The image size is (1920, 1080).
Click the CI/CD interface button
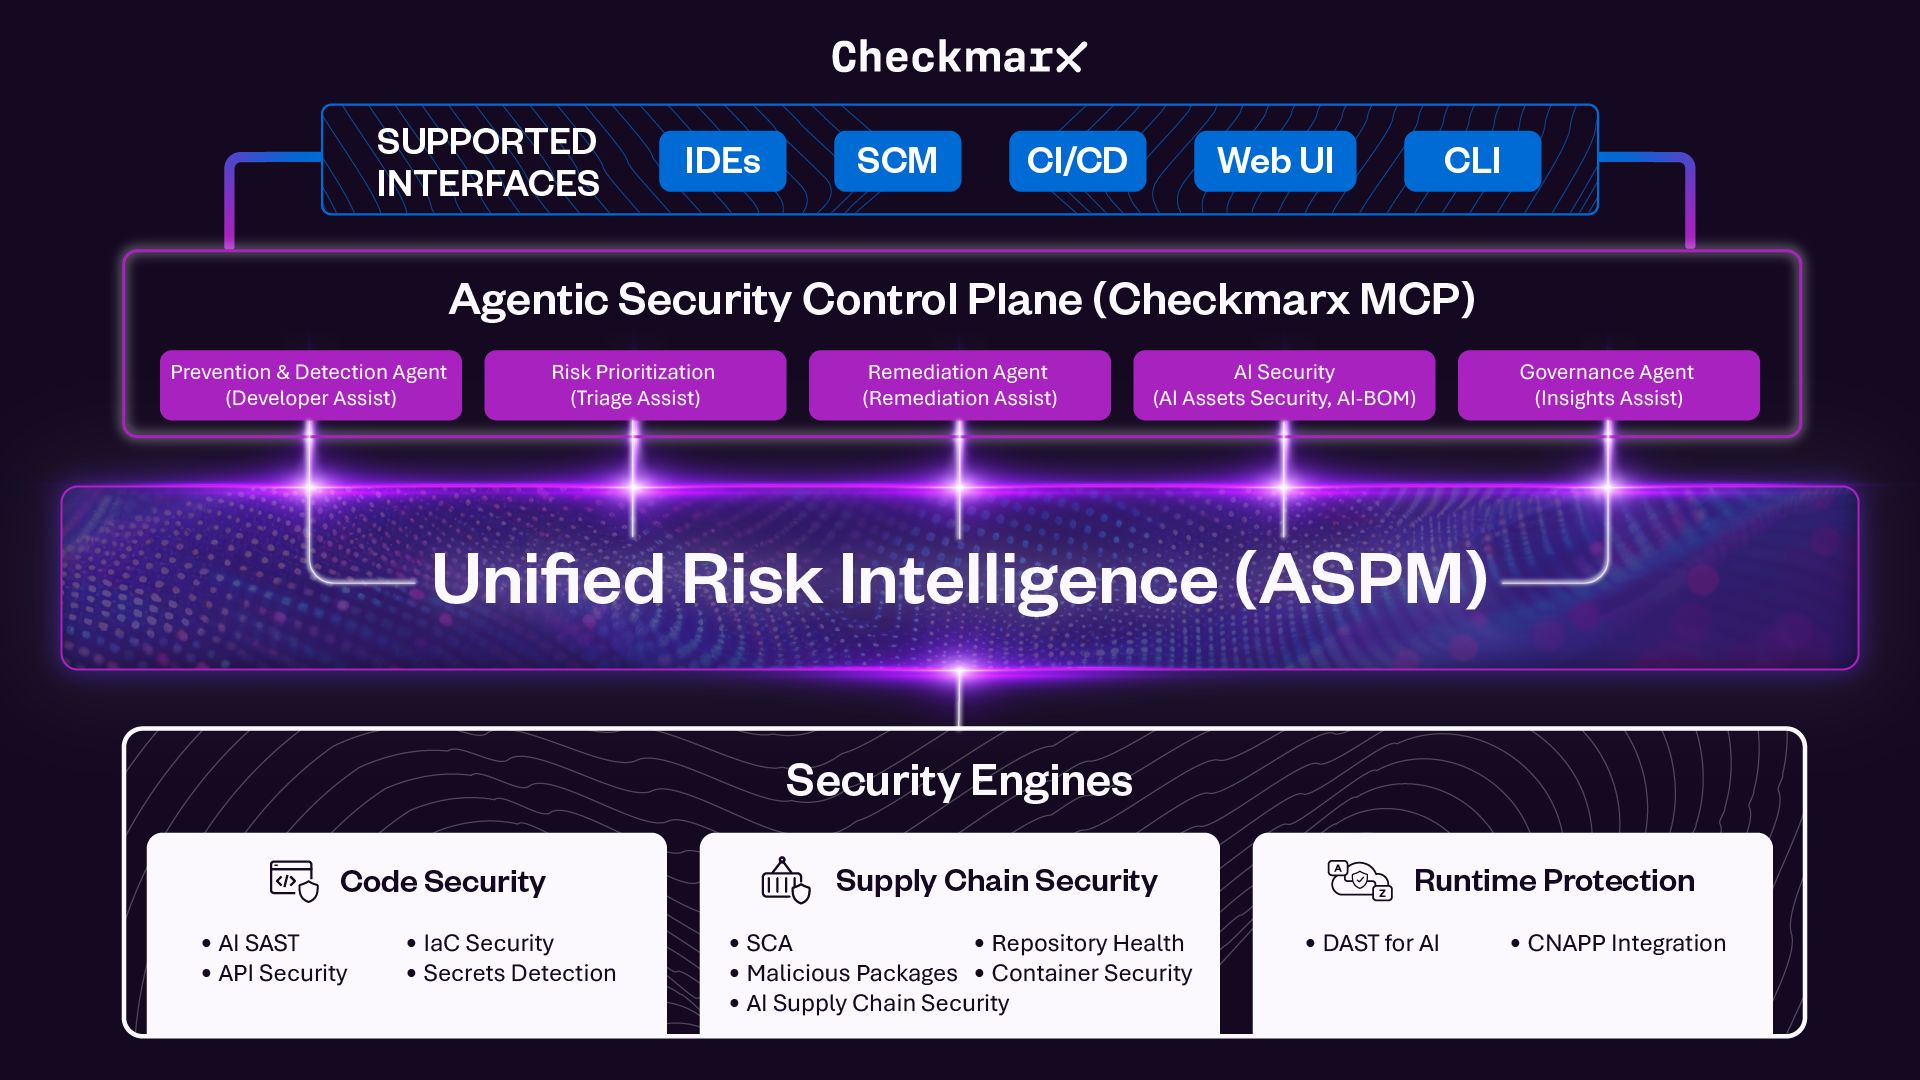pyautogui.click(x=1077, y=161)
